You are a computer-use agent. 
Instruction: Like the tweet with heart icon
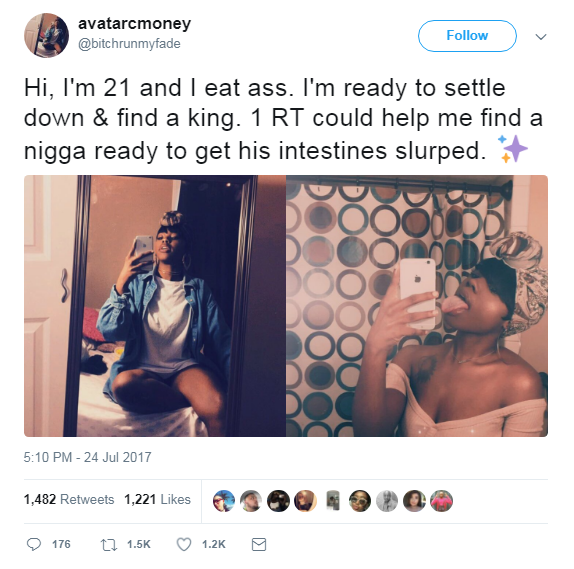point(184,544)
